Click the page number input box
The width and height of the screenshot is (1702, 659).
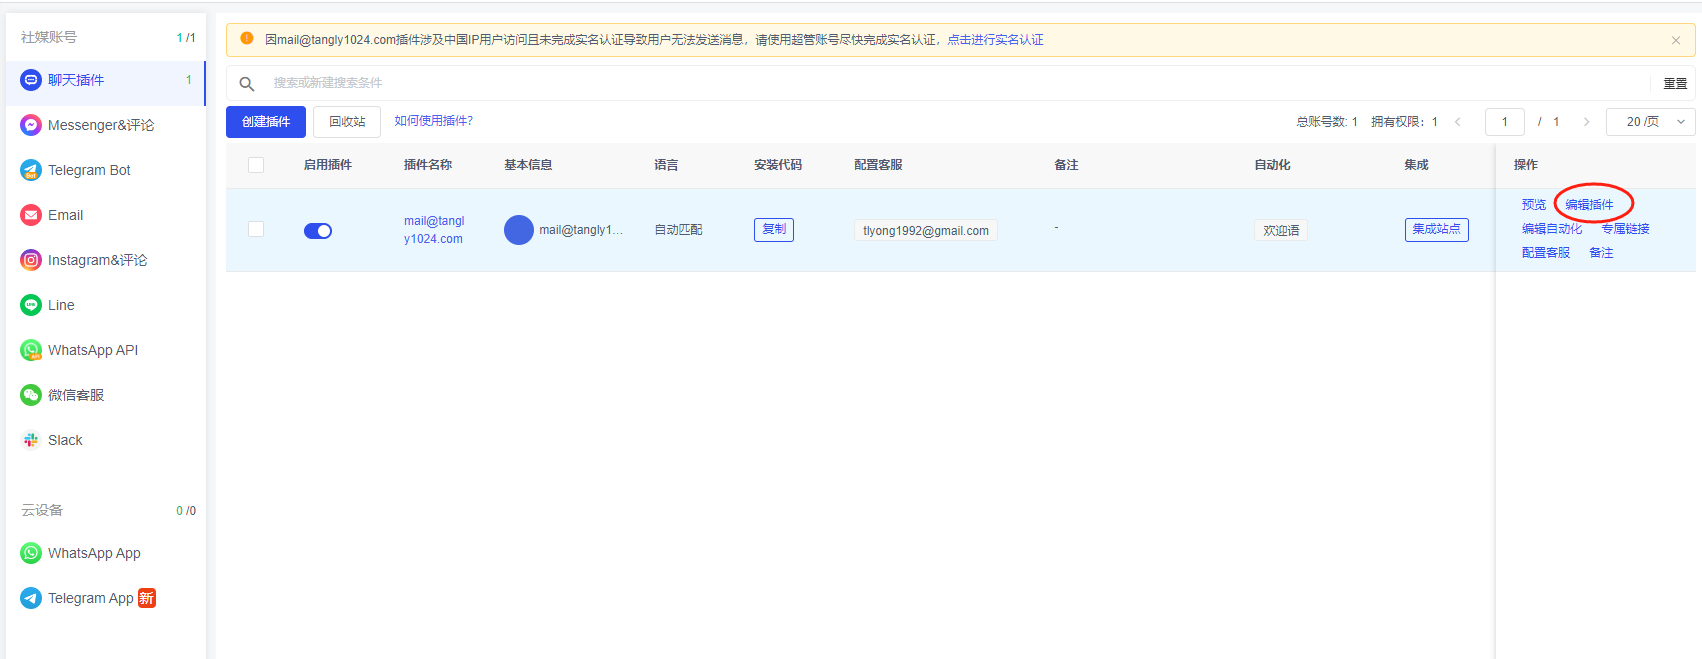click(x=1505, y=122)
